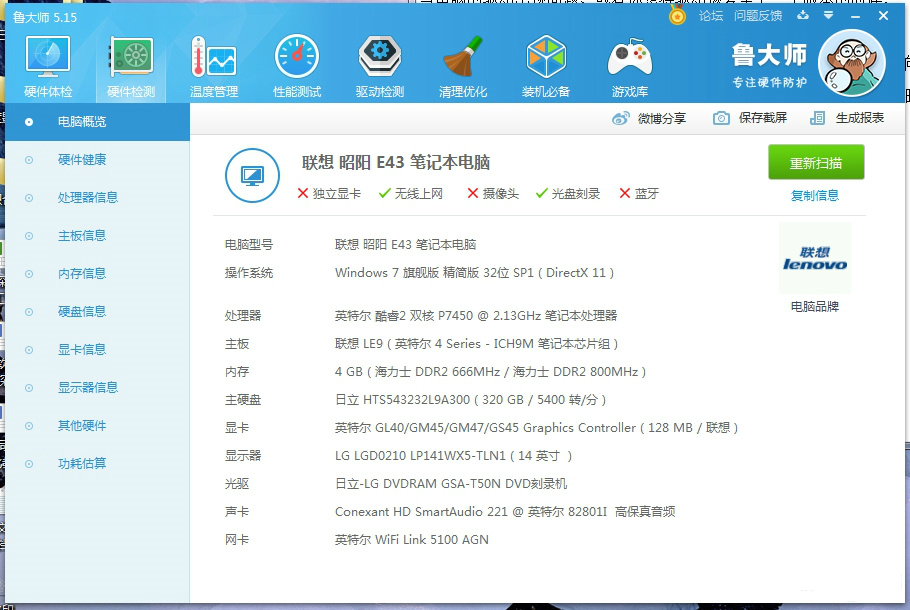The width and height of the screenshot is (910, 610).
Task: Click the 鲁大师 mascot avatar
Action: pos(851,63)
